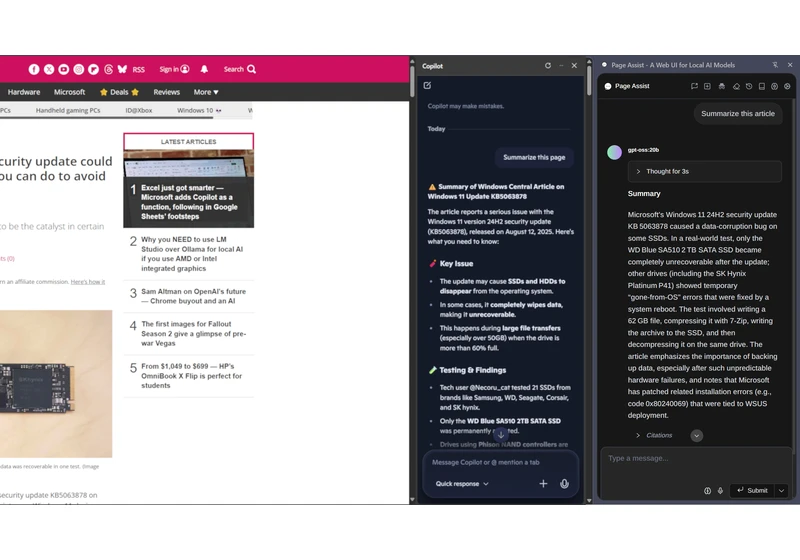Open site Search in the header

[x=240, y=69]
